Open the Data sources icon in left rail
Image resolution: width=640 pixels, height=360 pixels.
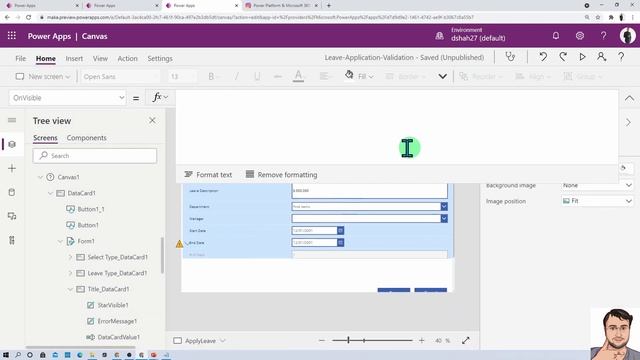12,192
